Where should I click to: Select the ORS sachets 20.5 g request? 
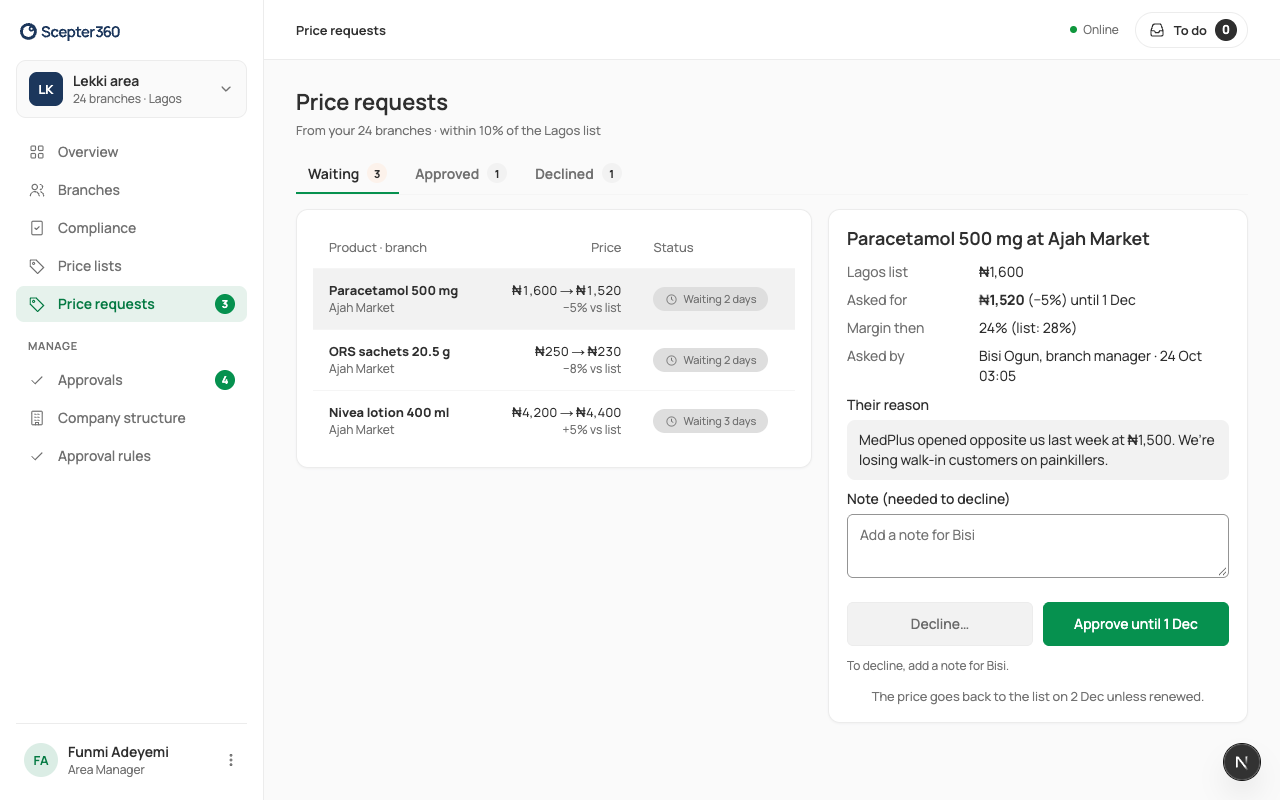554,360
